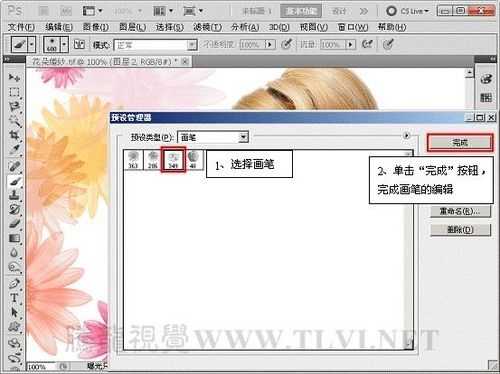Screen dimensions: 500x374
Task: Open the brush preset picker arrow
Action: [x=65, y=44]
